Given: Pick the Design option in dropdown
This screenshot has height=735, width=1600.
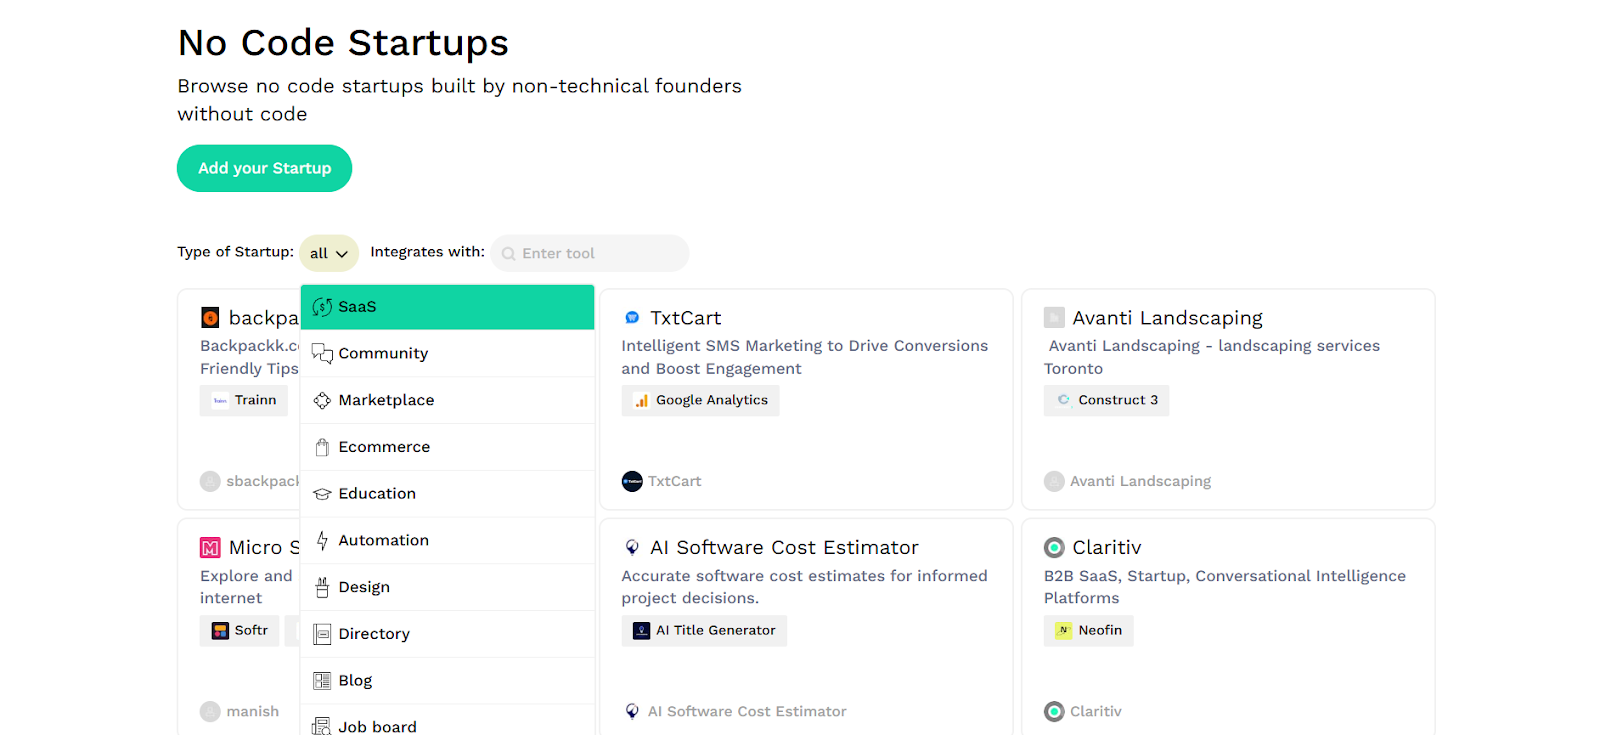Looking at the screenshot, I should (x=447, y=588).
